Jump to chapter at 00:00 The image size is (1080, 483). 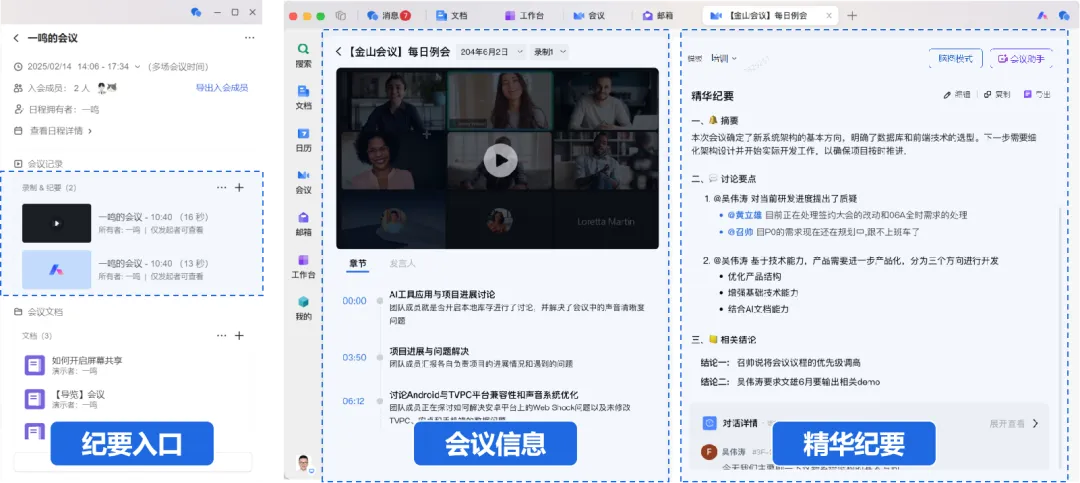pos(354,300)
